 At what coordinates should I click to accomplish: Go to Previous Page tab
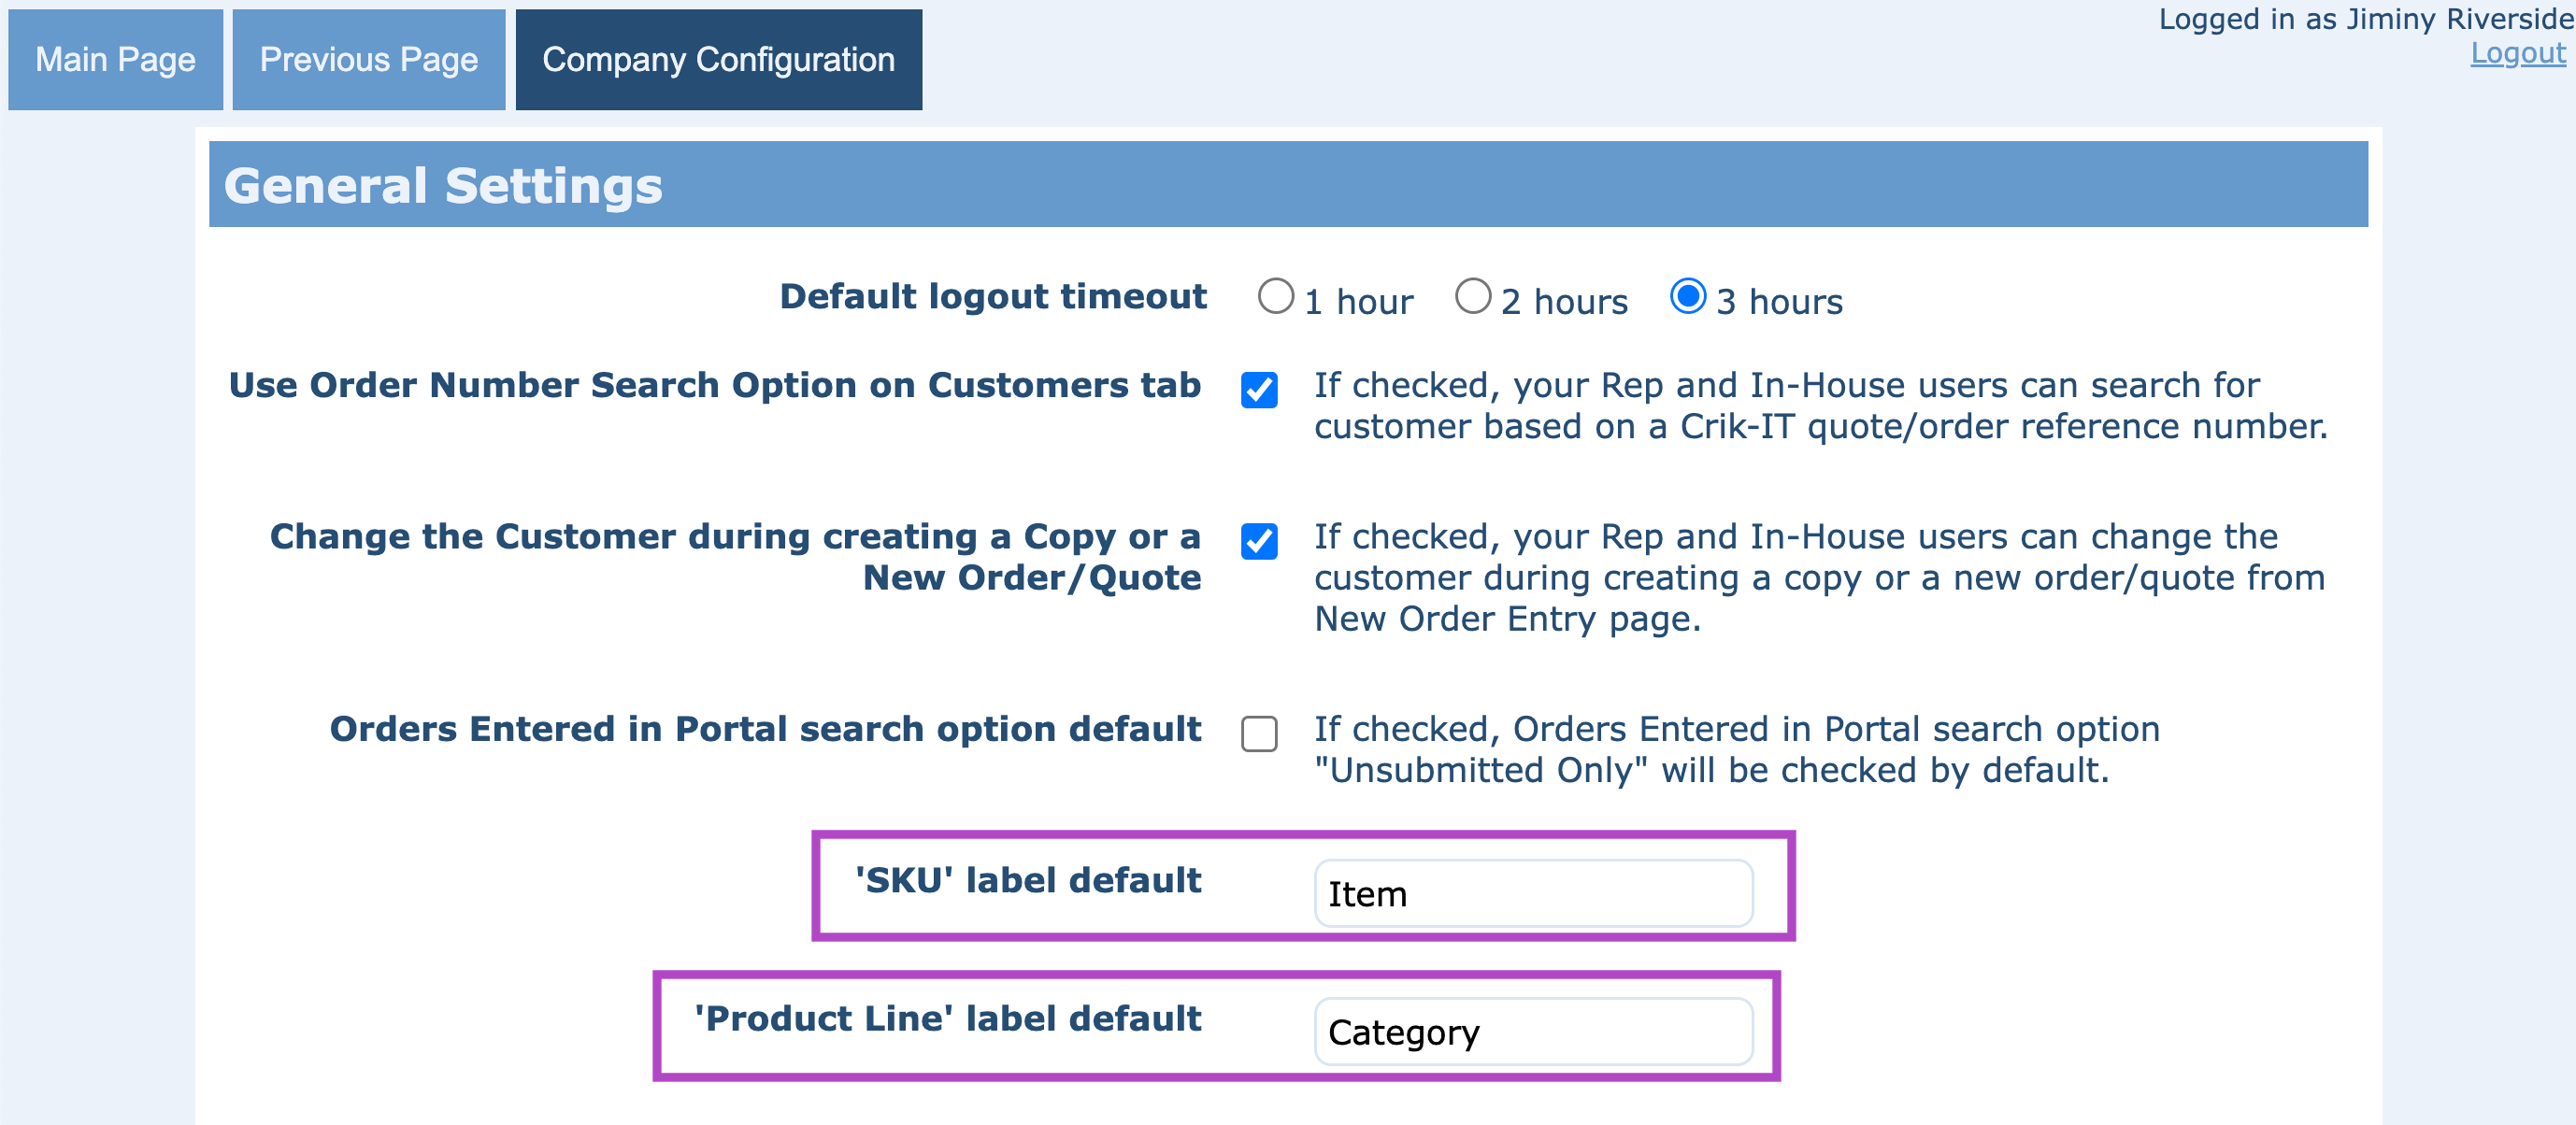(368, 60)
